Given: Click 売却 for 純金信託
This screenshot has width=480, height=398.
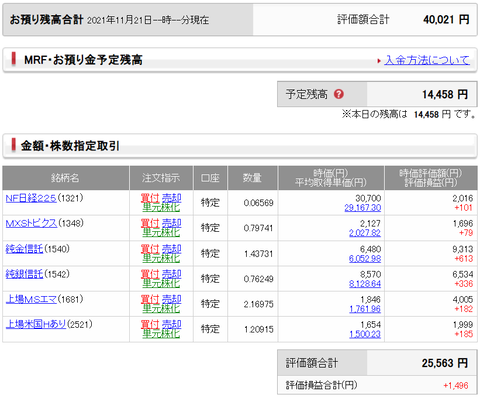Looking at the screenshot, I should pyautogui.click(x=171, y=249).
